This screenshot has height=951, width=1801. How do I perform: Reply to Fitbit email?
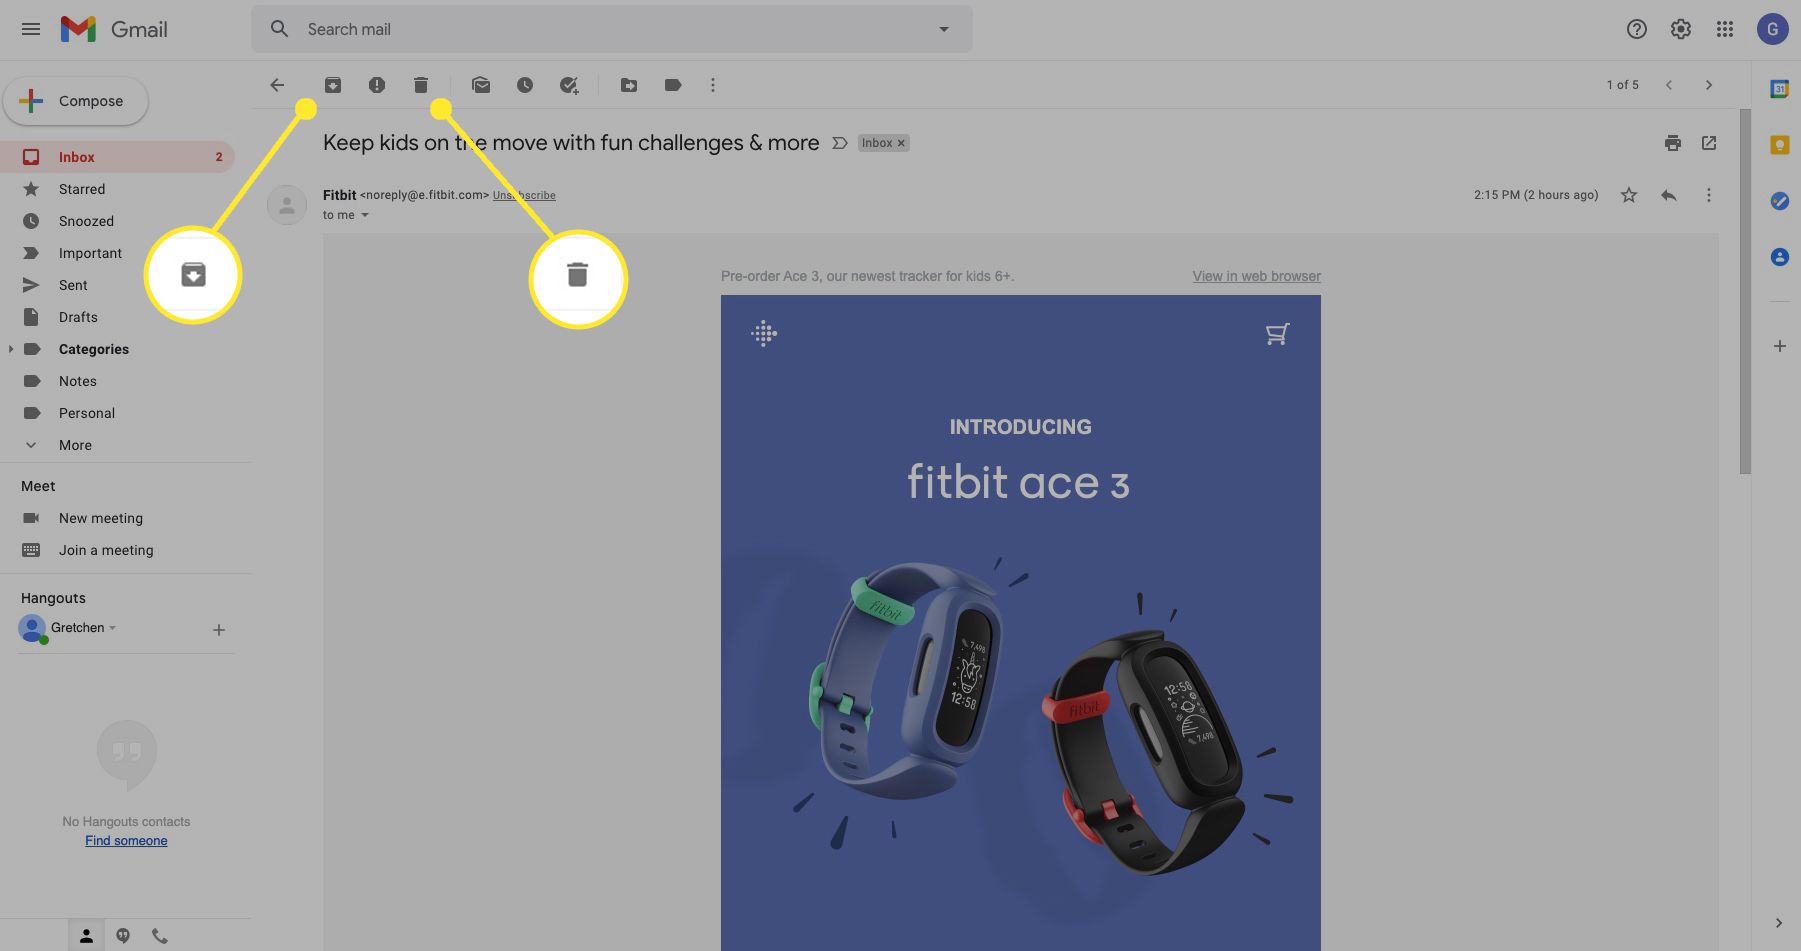1669,195
